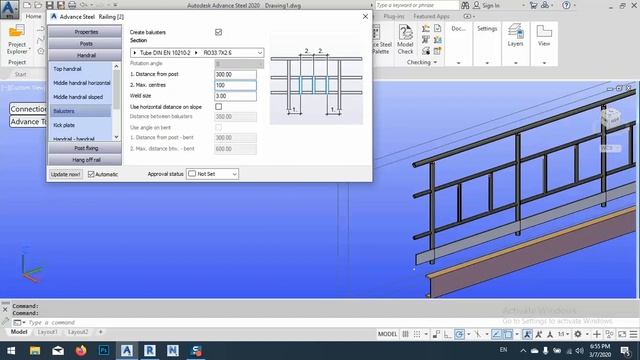The width and height of the screenshot is (640, 360).
Task: Click the Open file icon in quick access toolbar
Action: [38, 5]
